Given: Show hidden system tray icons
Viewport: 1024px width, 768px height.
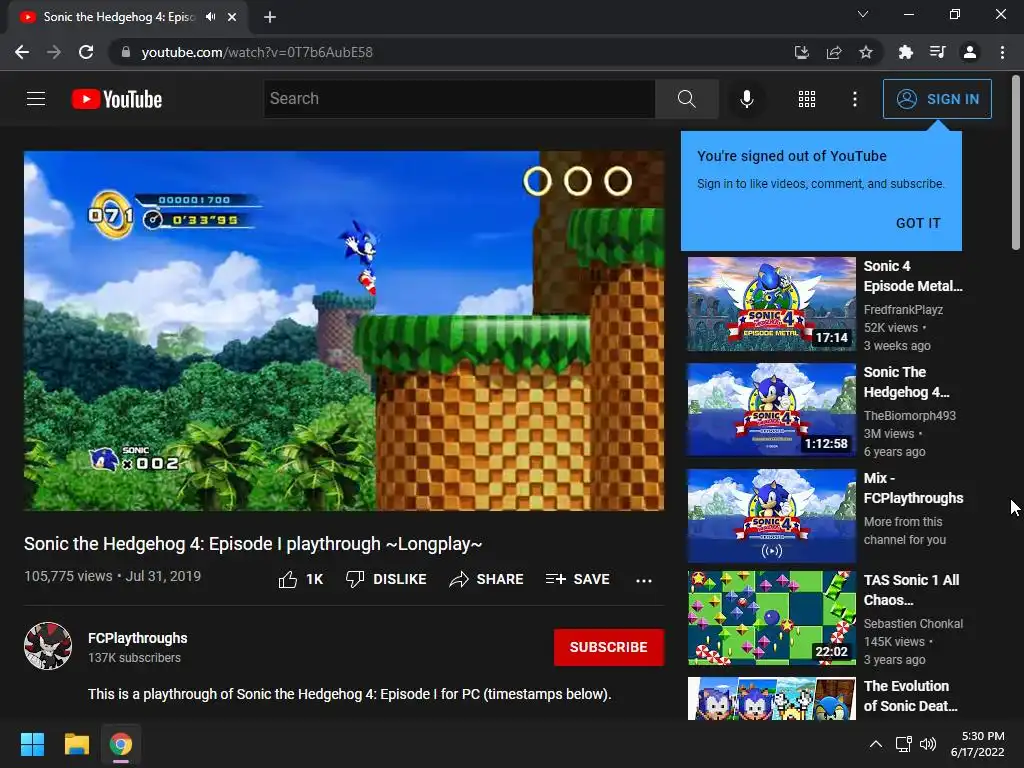Looking at the screenshot, I should tap(876, 744).
